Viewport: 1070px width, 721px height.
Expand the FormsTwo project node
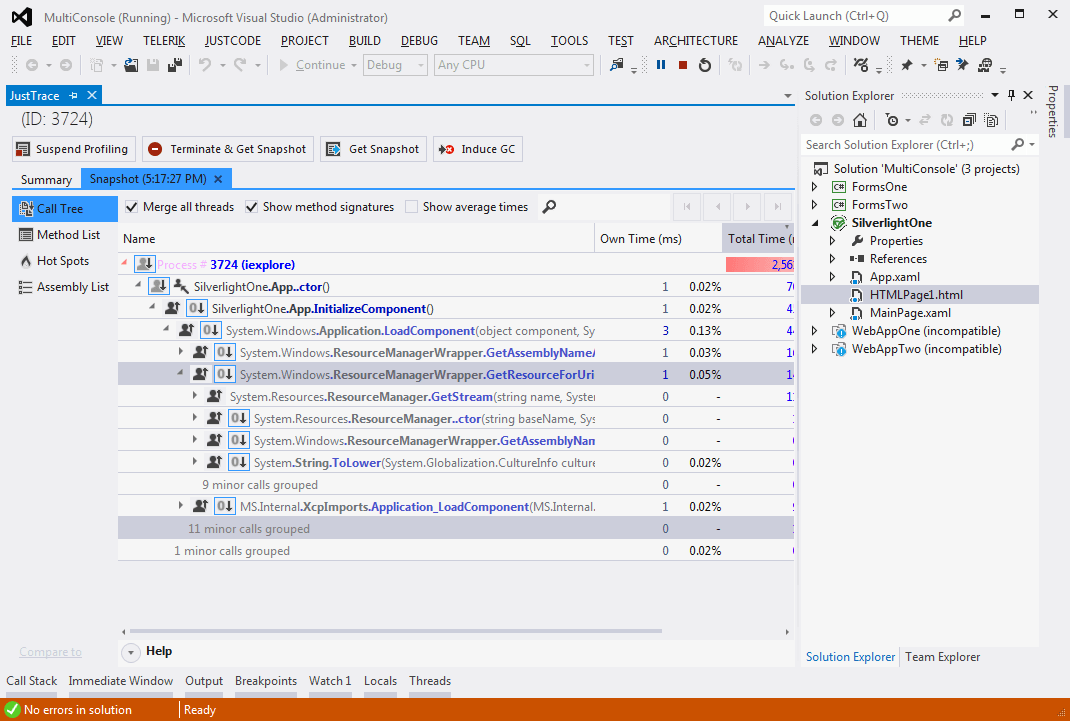[814, 205]
